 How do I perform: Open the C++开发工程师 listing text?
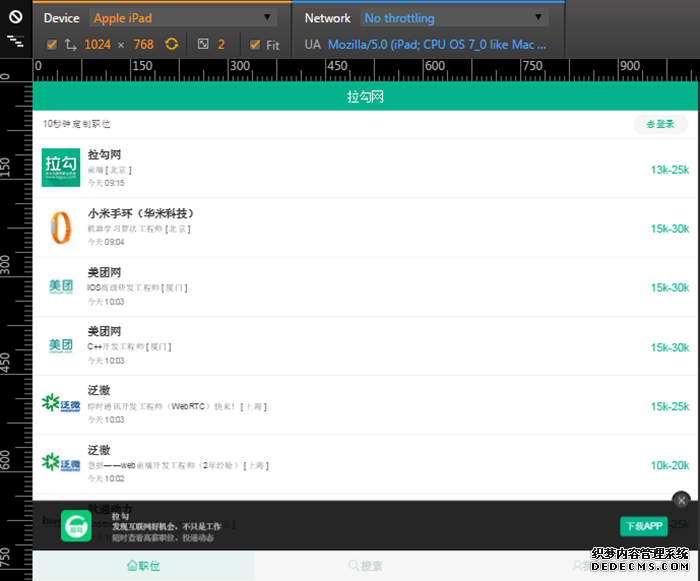(129, 347)
